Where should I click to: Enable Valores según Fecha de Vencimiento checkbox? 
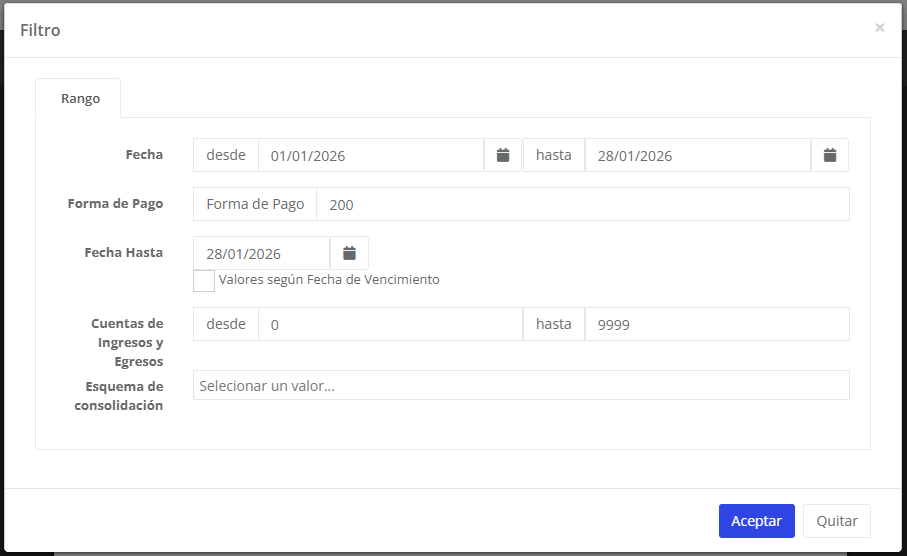point(204,280)
